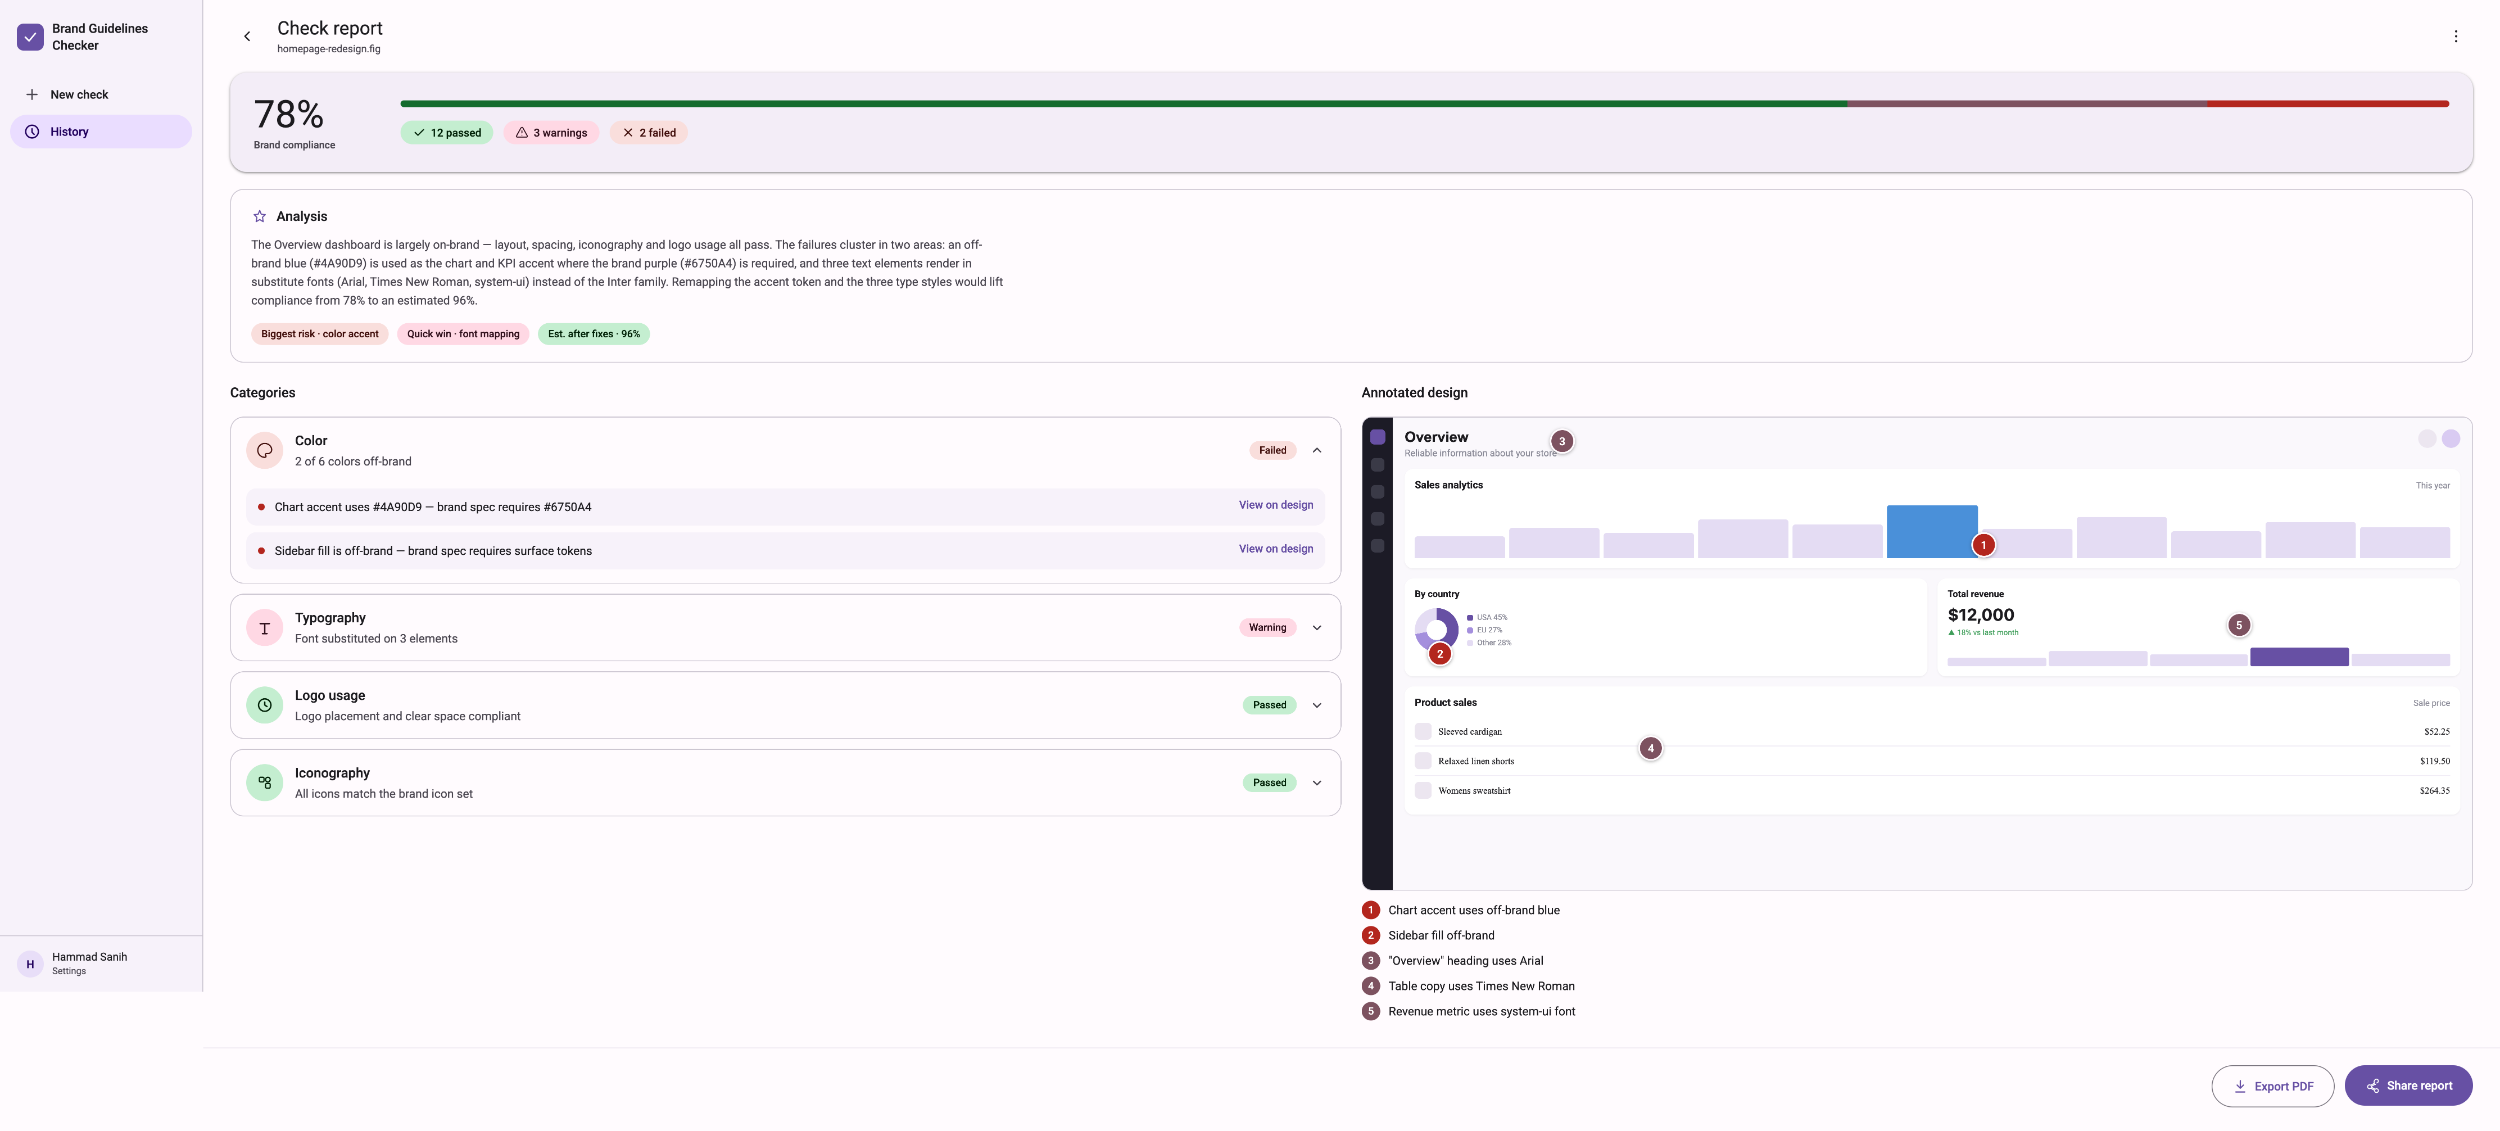The height and width of the screenshot is (1131, 2500).
Task: Click the Brand Guidelines Checker logo icon
Action: click(30, 37)
